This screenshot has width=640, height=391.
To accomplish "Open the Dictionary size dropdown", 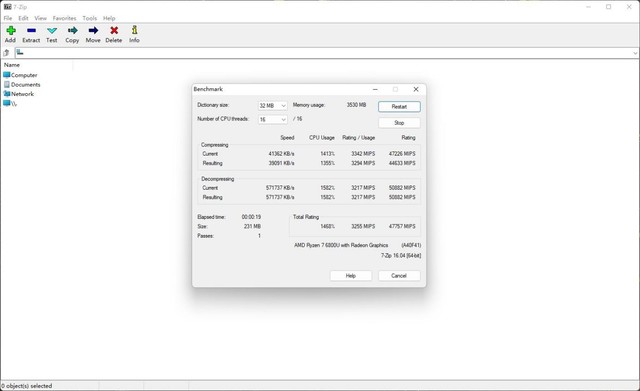I will (272, 106).
